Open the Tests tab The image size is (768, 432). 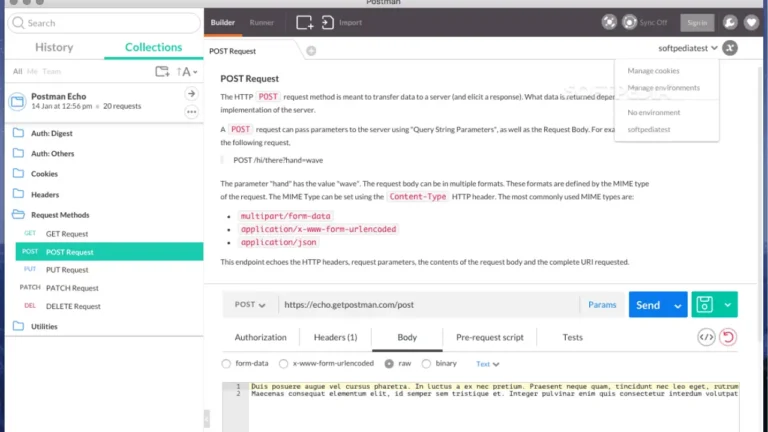[573, 337]
